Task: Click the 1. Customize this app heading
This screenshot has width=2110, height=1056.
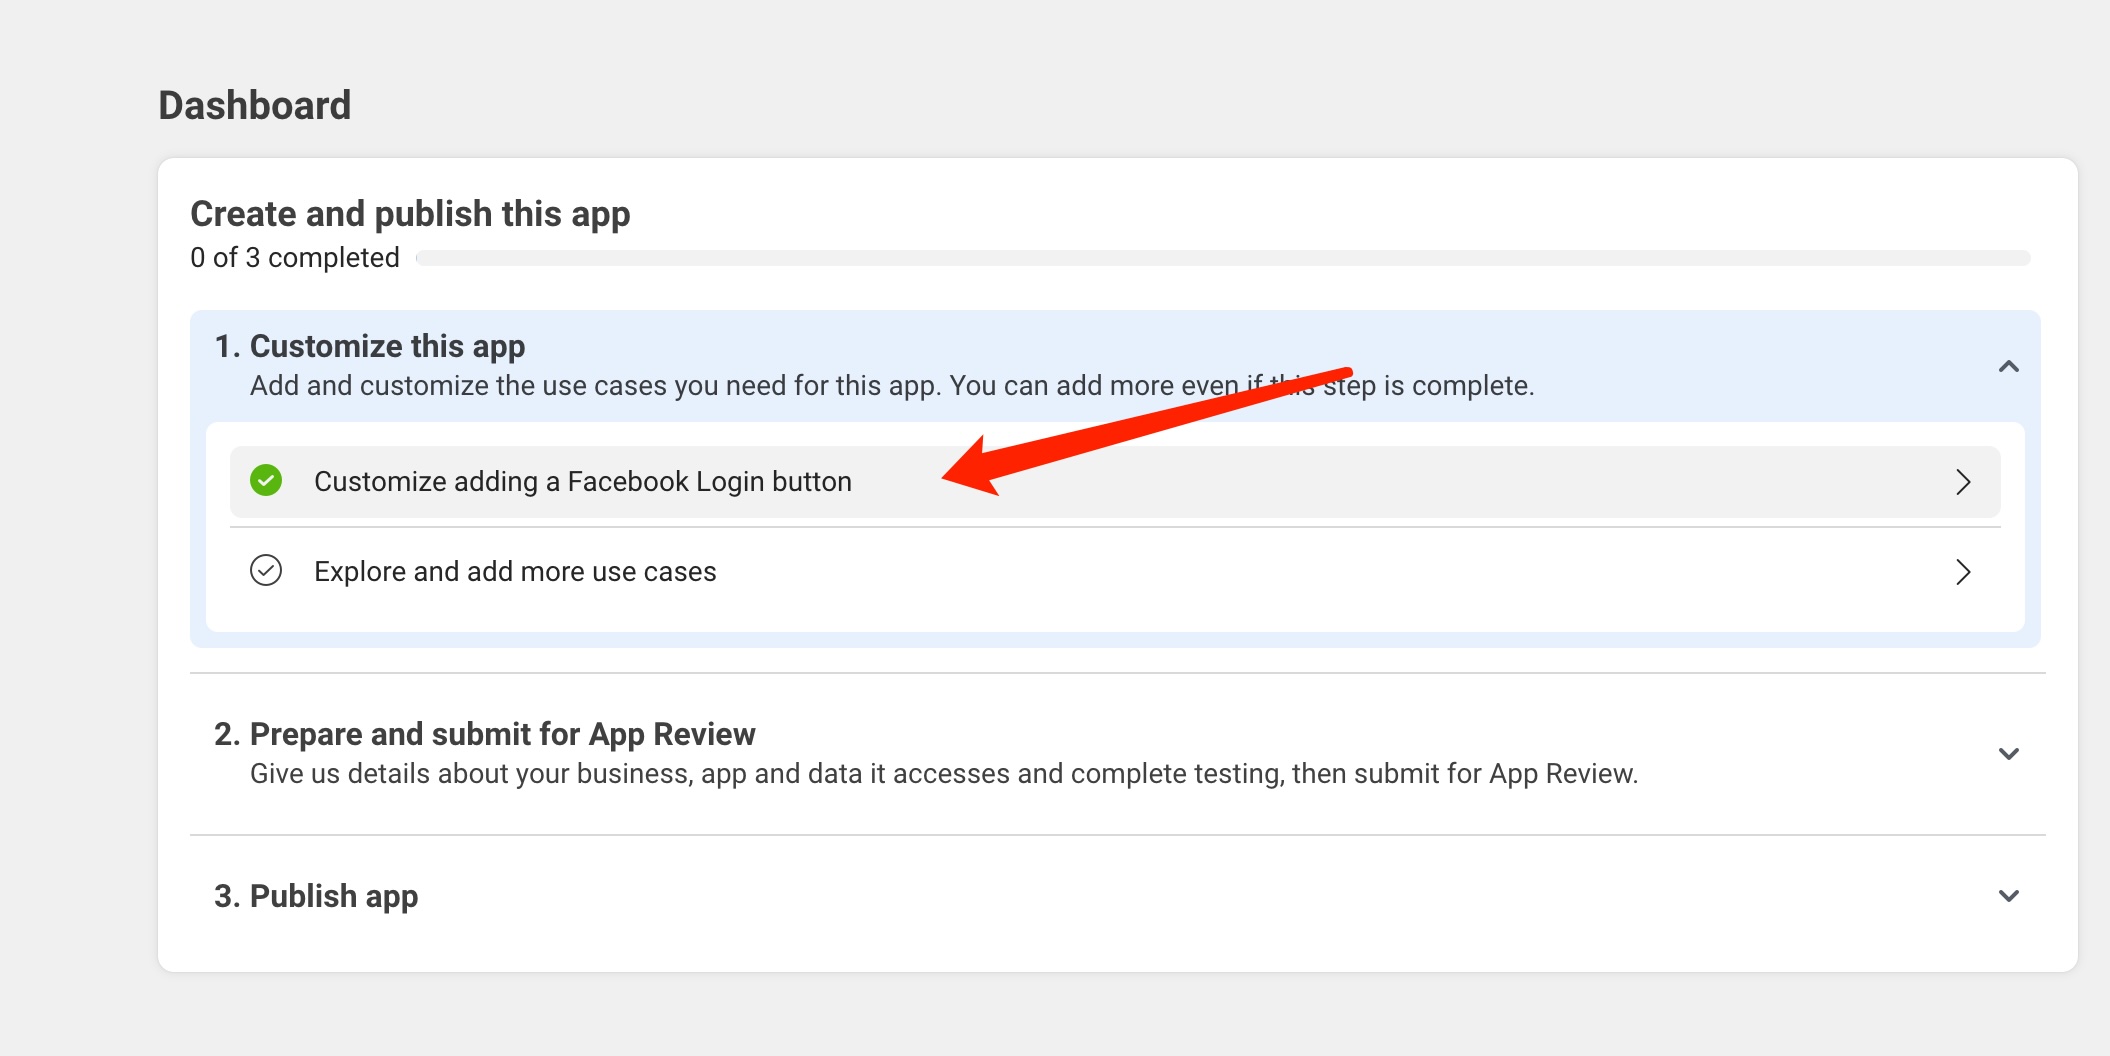Action: click(369, 346)
